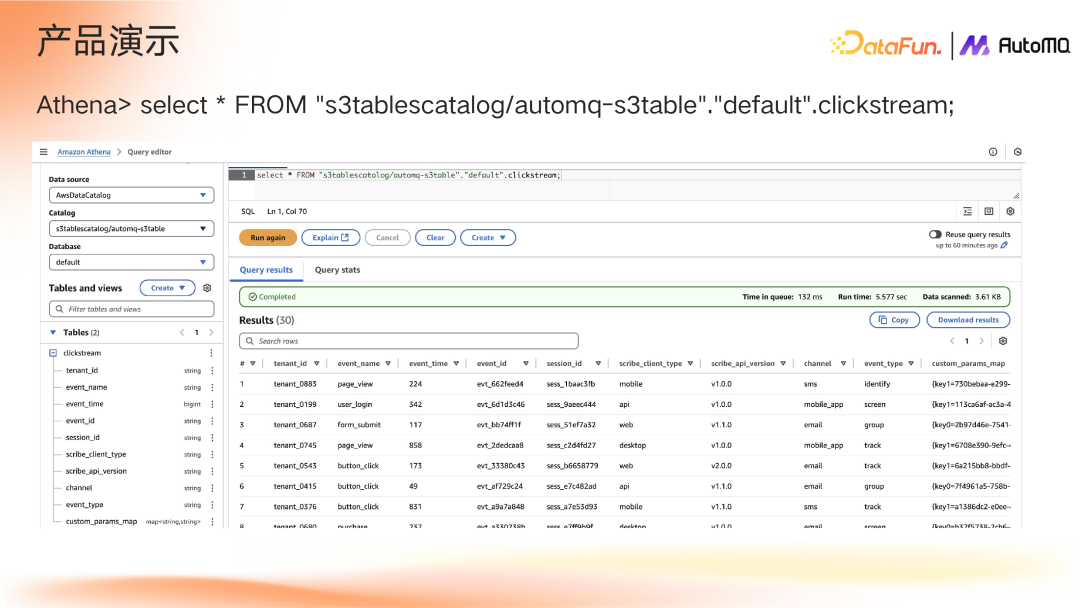
Task: Open the Database default dropdown
Action: (x=132, y=262)
